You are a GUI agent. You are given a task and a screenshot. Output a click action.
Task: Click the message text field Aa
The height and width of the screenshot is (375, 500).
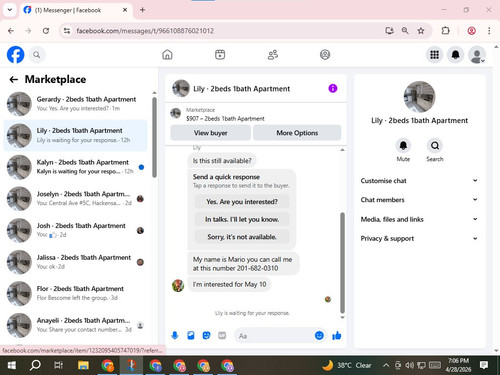274,336
